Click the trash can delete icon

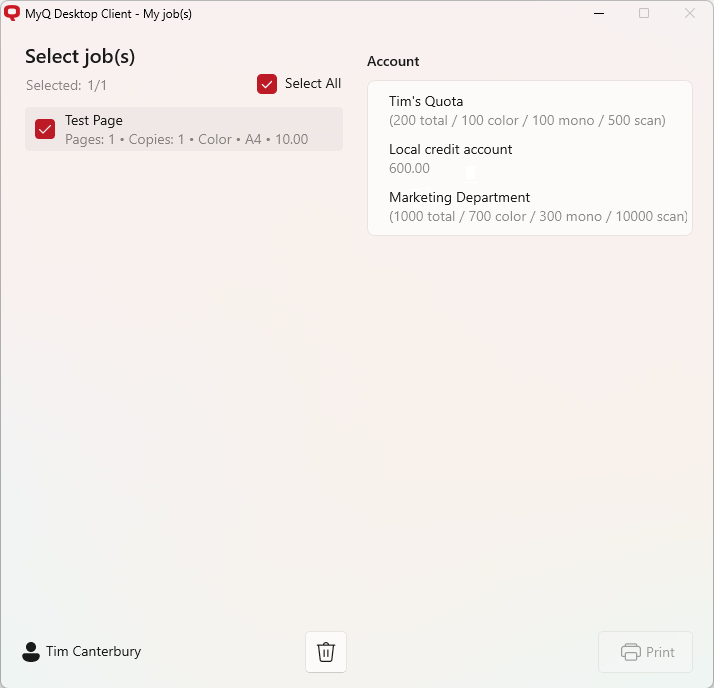click(325, 652)
